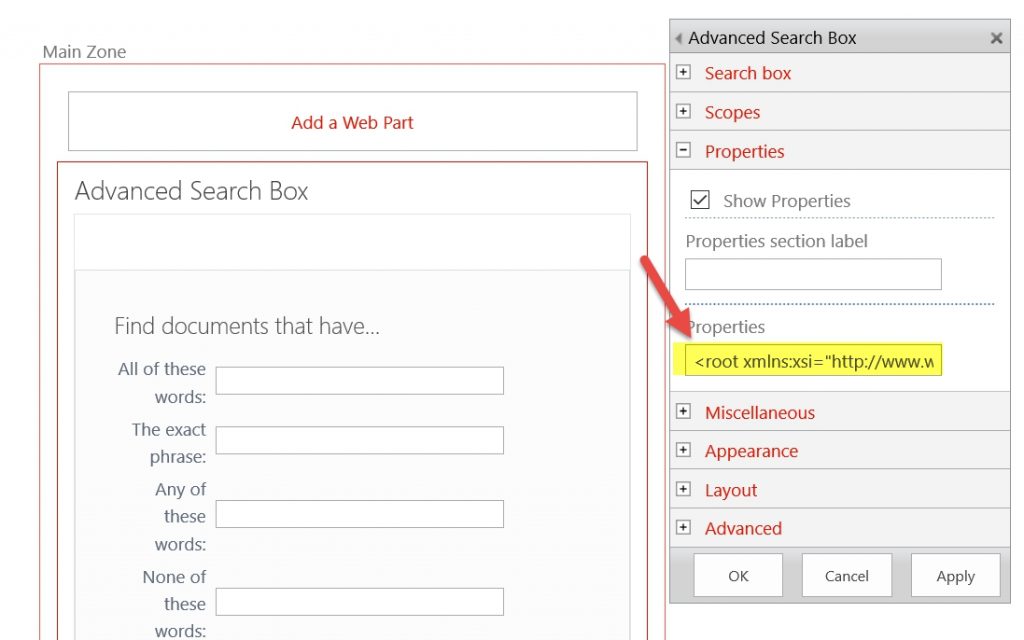
Task: Expand the Miscellaneous section plus icon
Action: coord(683,411)
